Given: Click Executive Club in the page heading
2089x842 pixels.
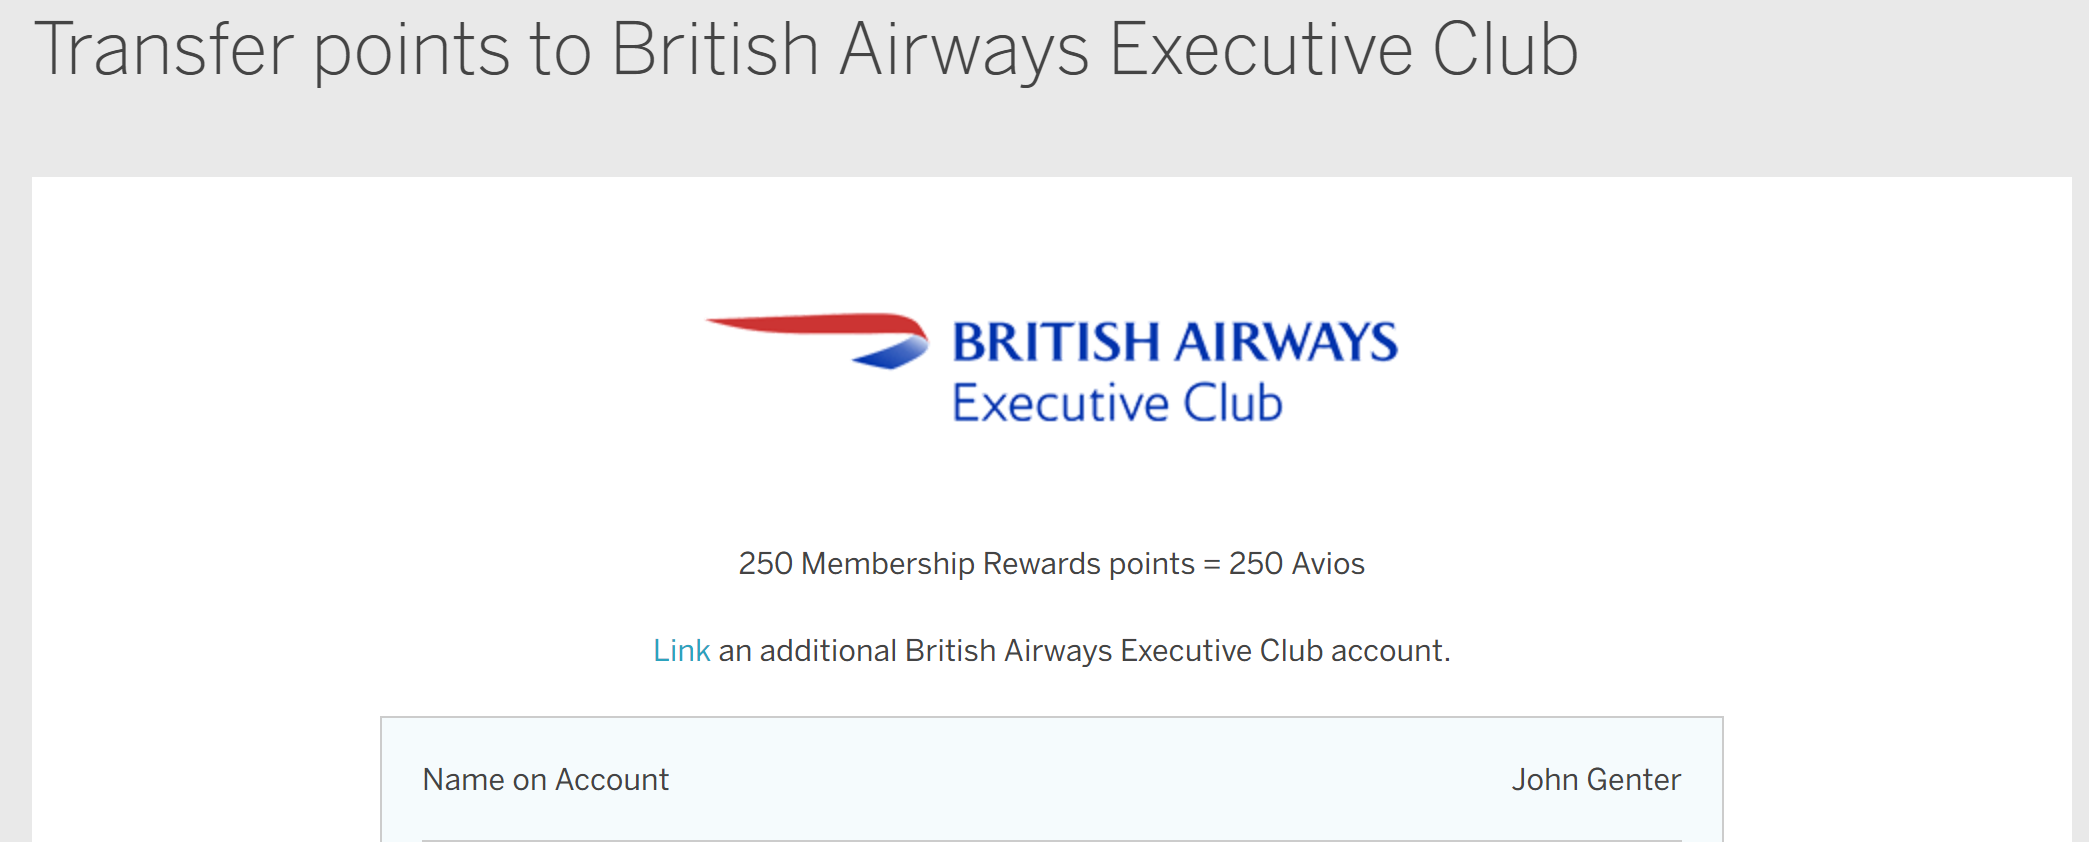Looking at the screenshot, I should pyautogui.click(x=1343, y=50).
